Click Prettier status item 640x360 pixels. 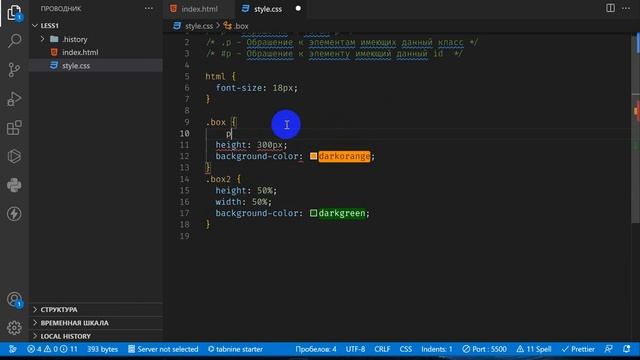[x=578, y=349]
